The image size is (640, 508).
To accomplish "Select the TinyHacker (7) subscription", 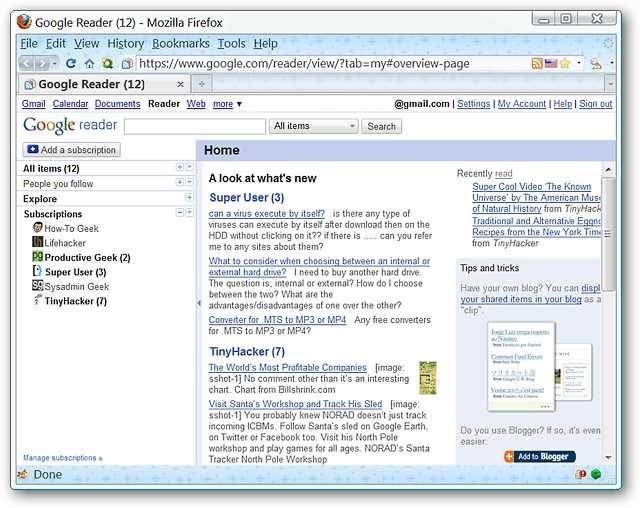I will 76,301.
